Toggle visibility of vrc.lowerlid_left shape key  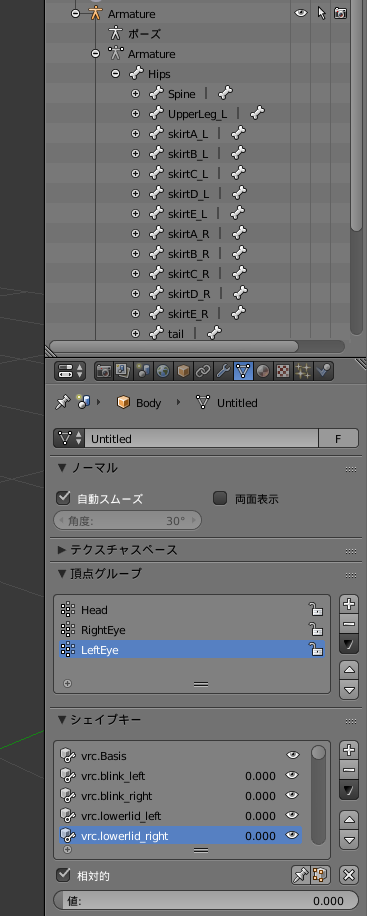click(292, 815)
